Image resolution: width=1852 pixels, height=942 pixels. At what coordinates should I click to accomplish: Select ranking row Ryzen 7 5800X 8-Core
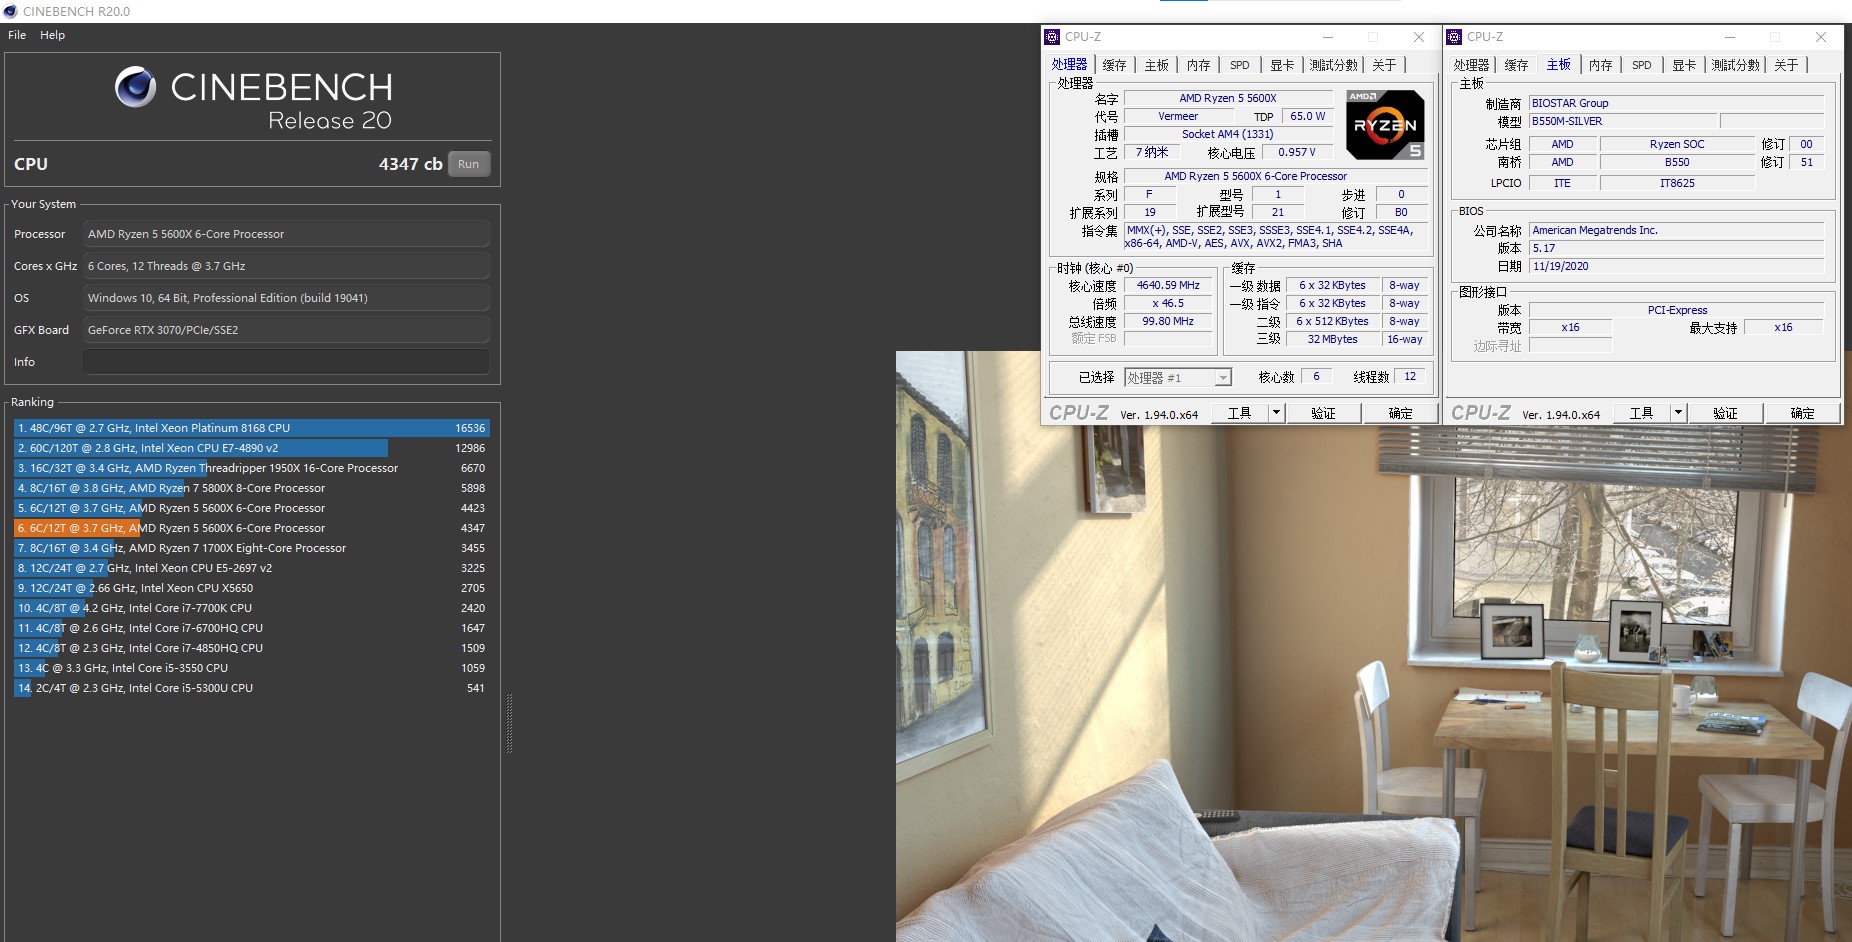point(252,488)
